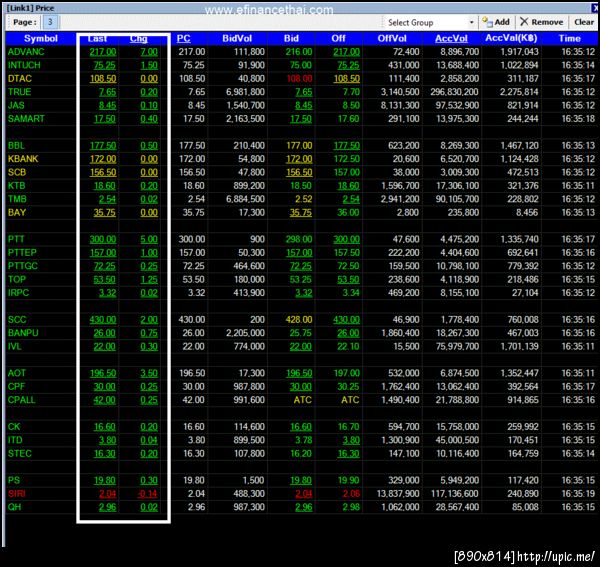Click the Page number field showing 3
The height and width of the screenshot is (567, 600).
(50, 22)
